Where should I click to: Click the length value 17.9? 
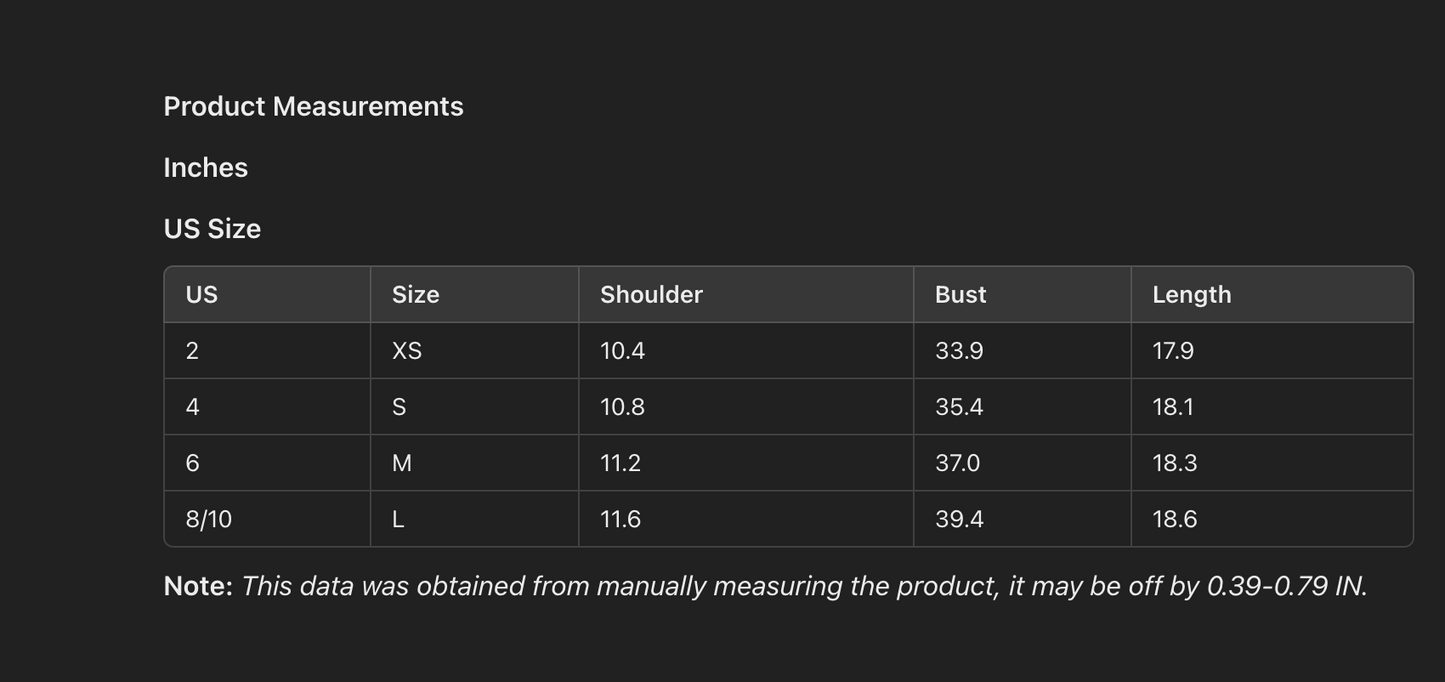click(1173, 351)
